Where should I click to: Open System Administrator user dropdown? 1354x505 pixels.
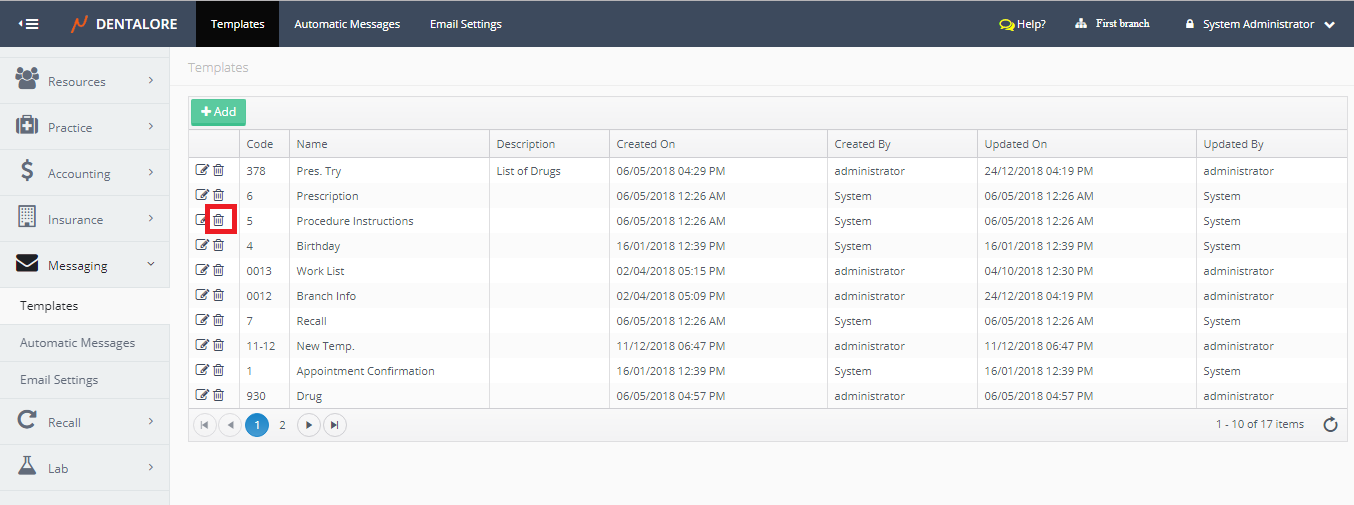point(1260,24)
